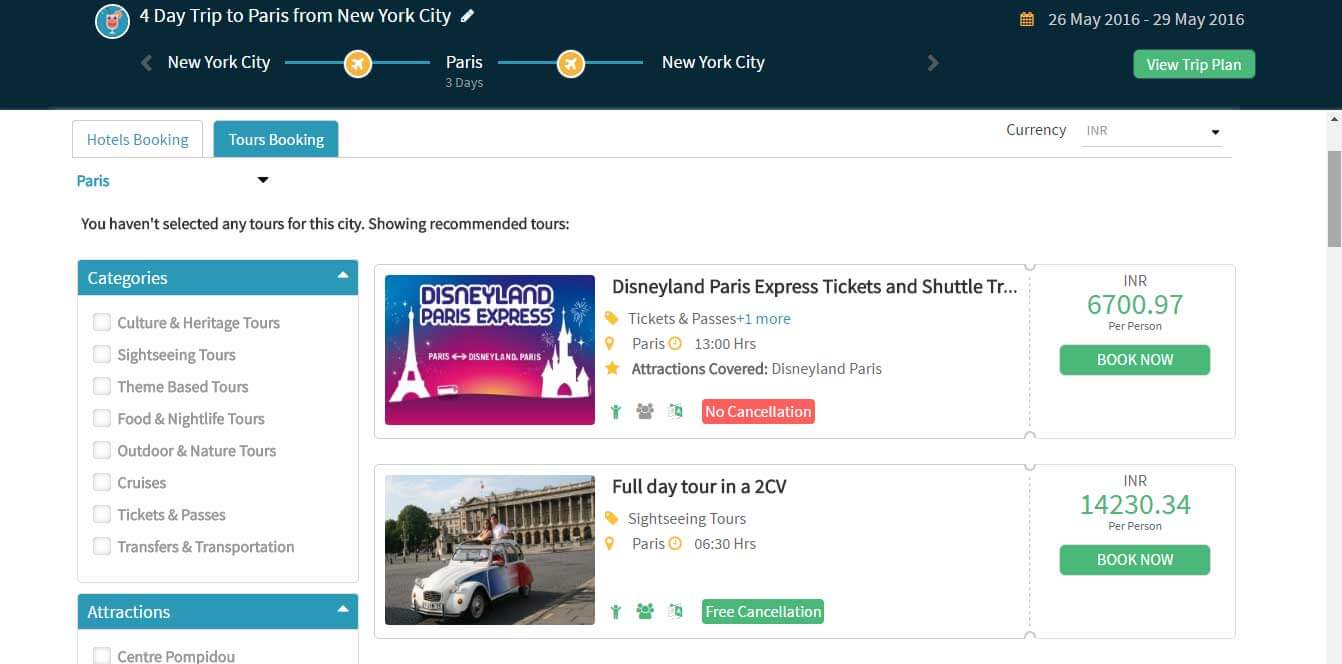Click the date range 26 May 2016 - 29 May 2016
The width and height of the screenshot is (1342, 664).
[1146, 19]
